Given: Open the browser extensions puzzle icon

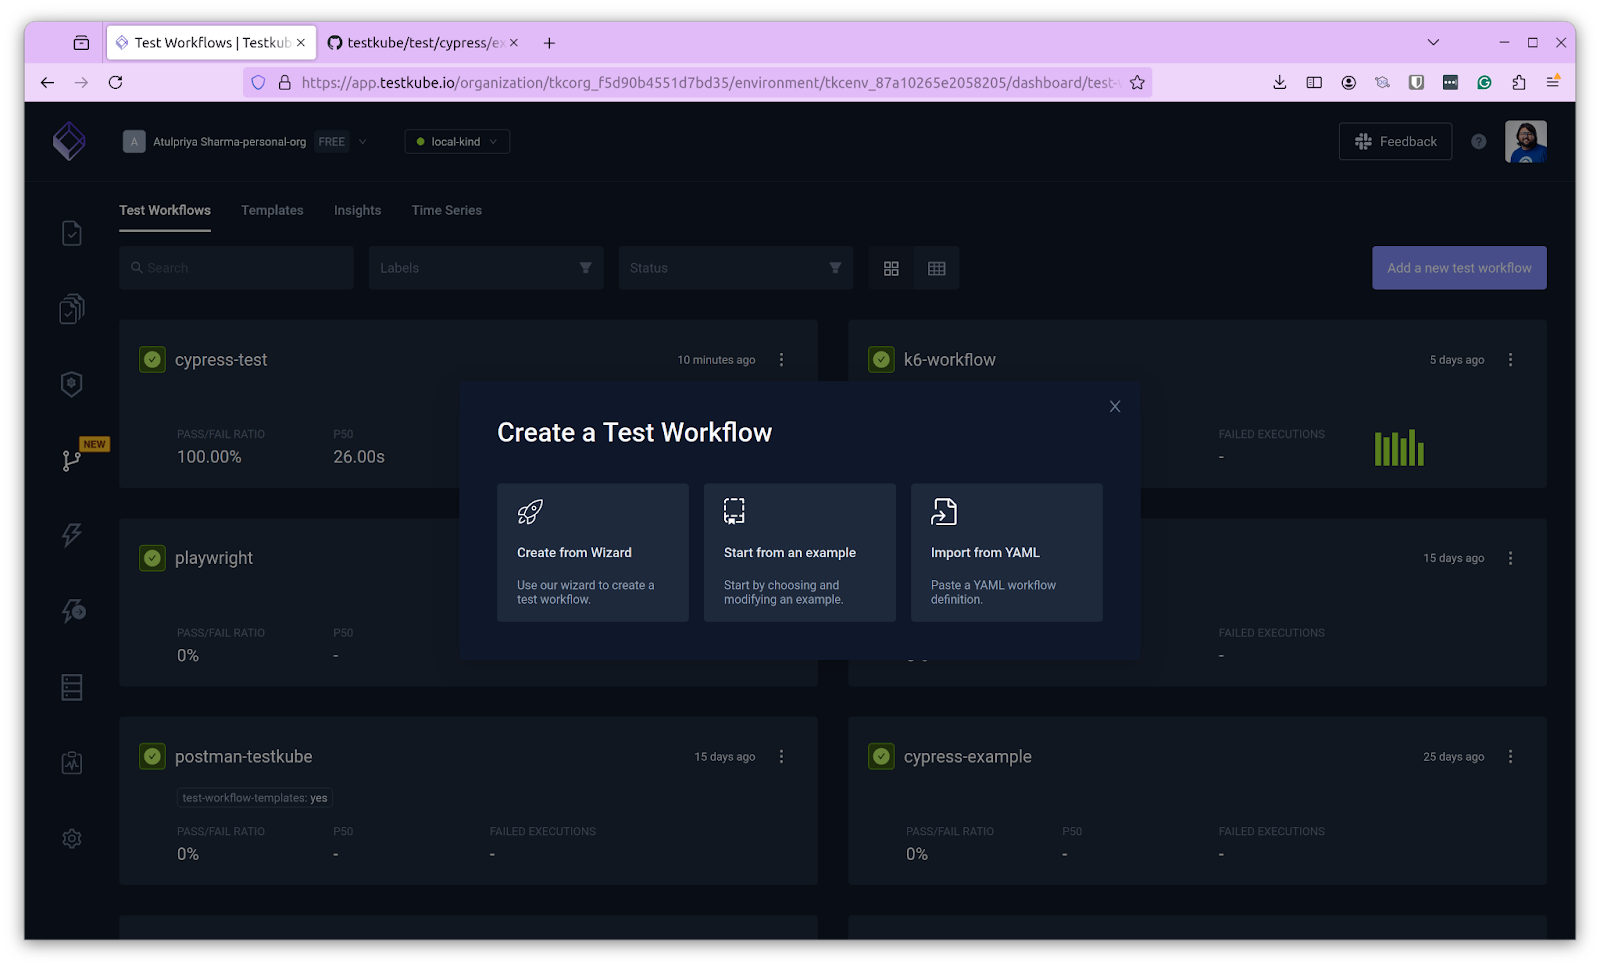Looking at the screenshot, I should point(1519,82).
